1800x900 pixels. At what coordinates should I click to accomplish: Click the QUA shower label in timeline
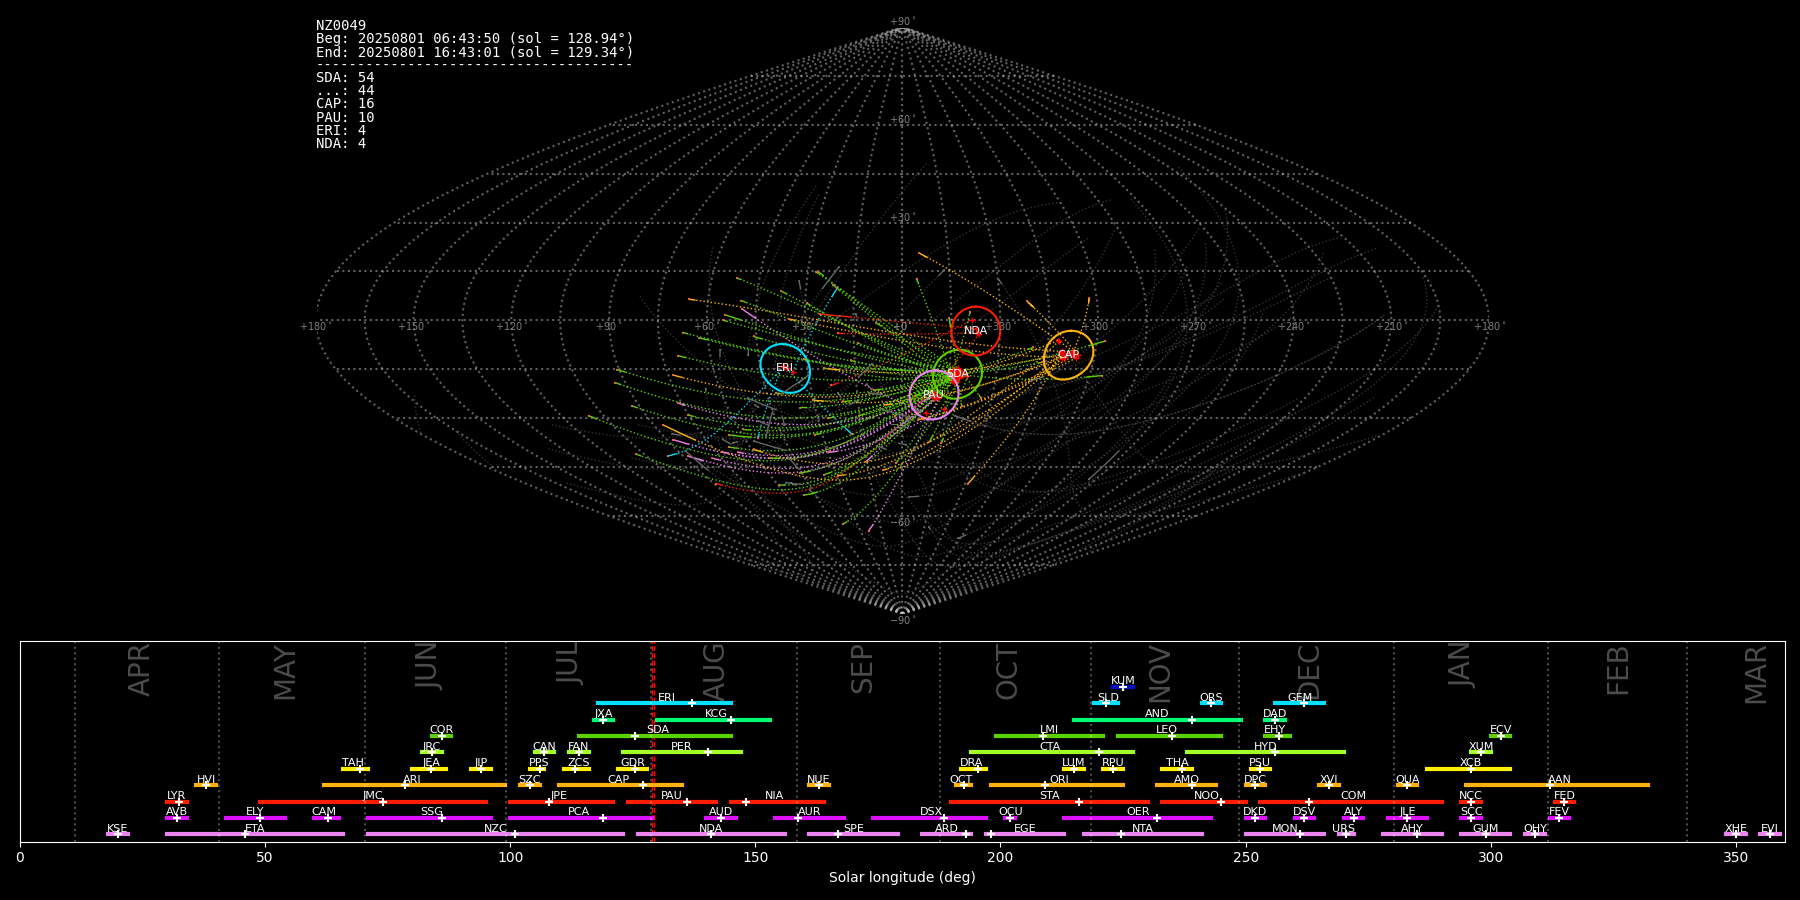tap(1408, 780)
